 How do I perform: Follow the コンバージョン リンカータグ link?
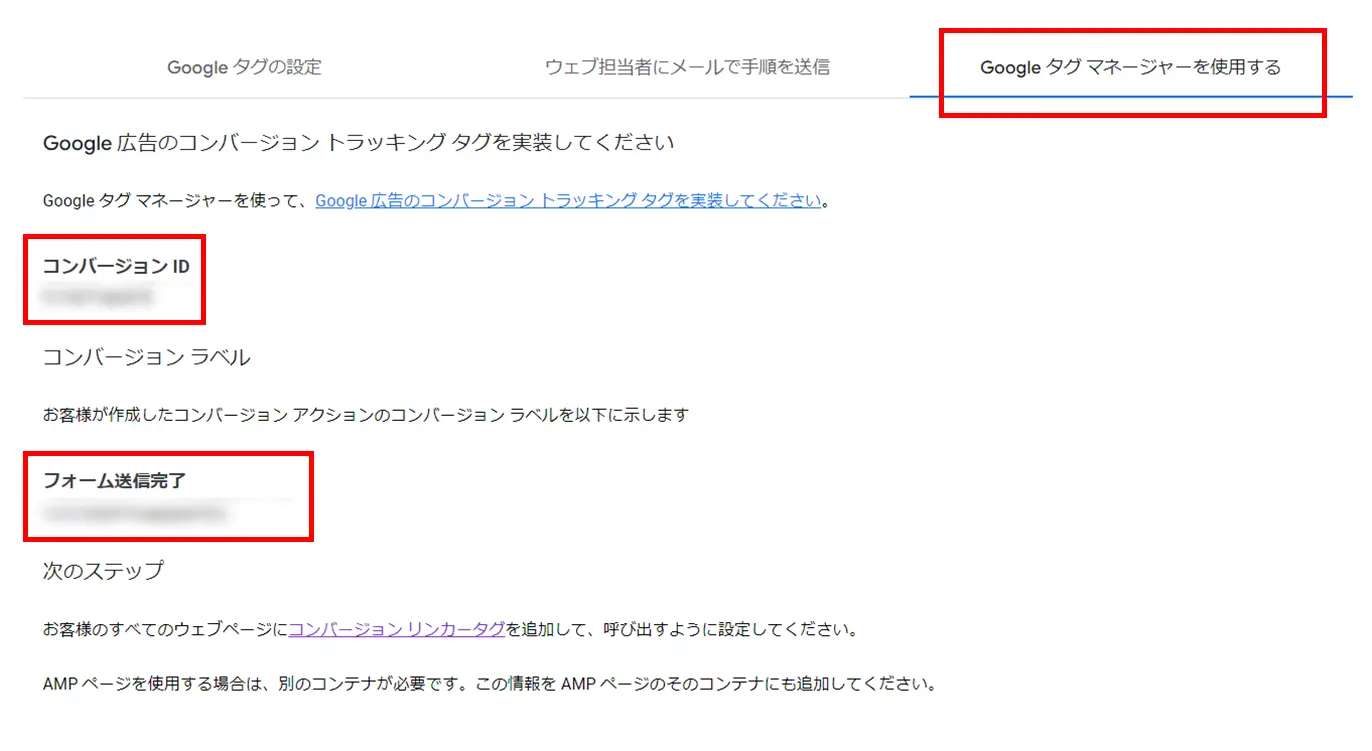click(396, 630)
